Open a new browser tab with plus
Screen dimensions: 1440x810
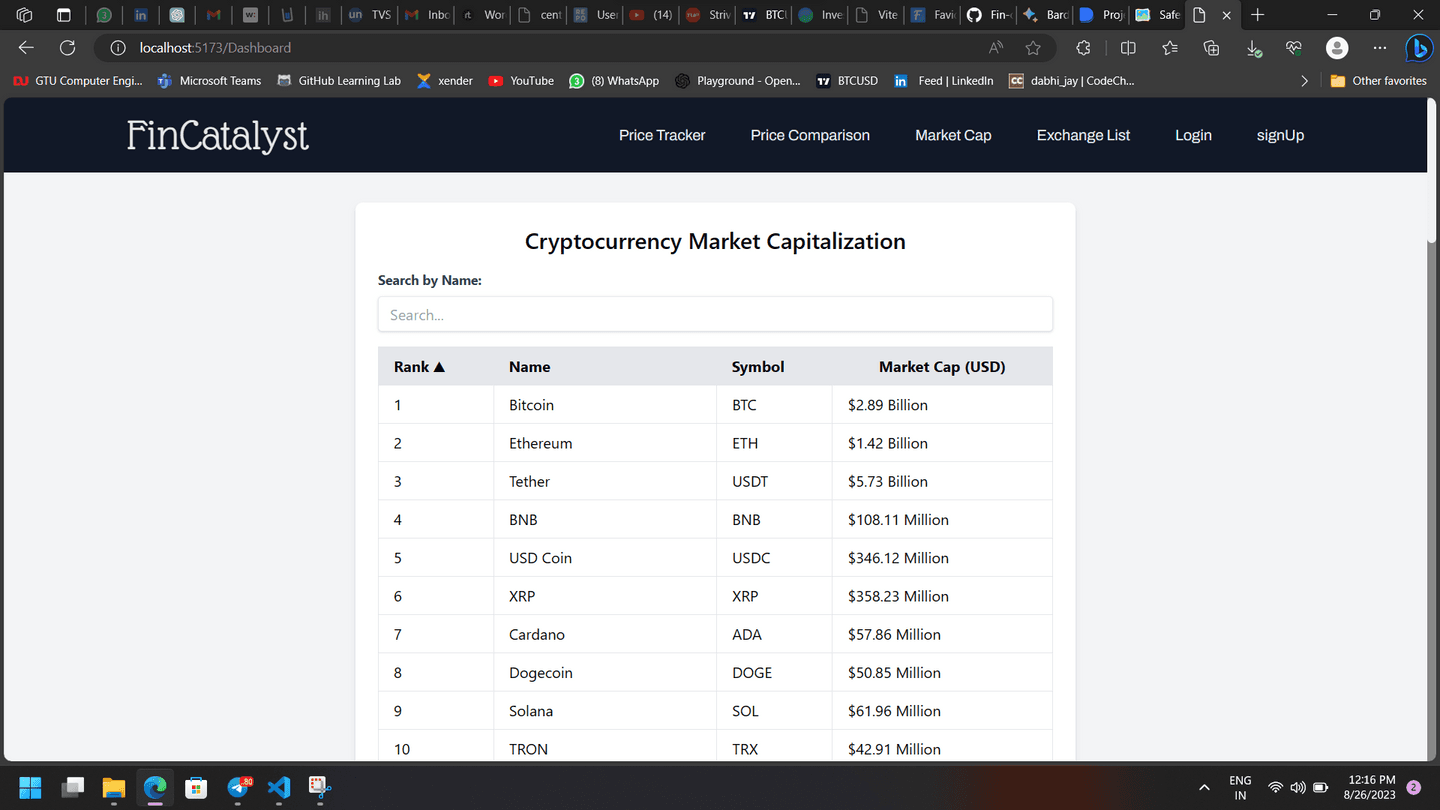coord(1258,15)
